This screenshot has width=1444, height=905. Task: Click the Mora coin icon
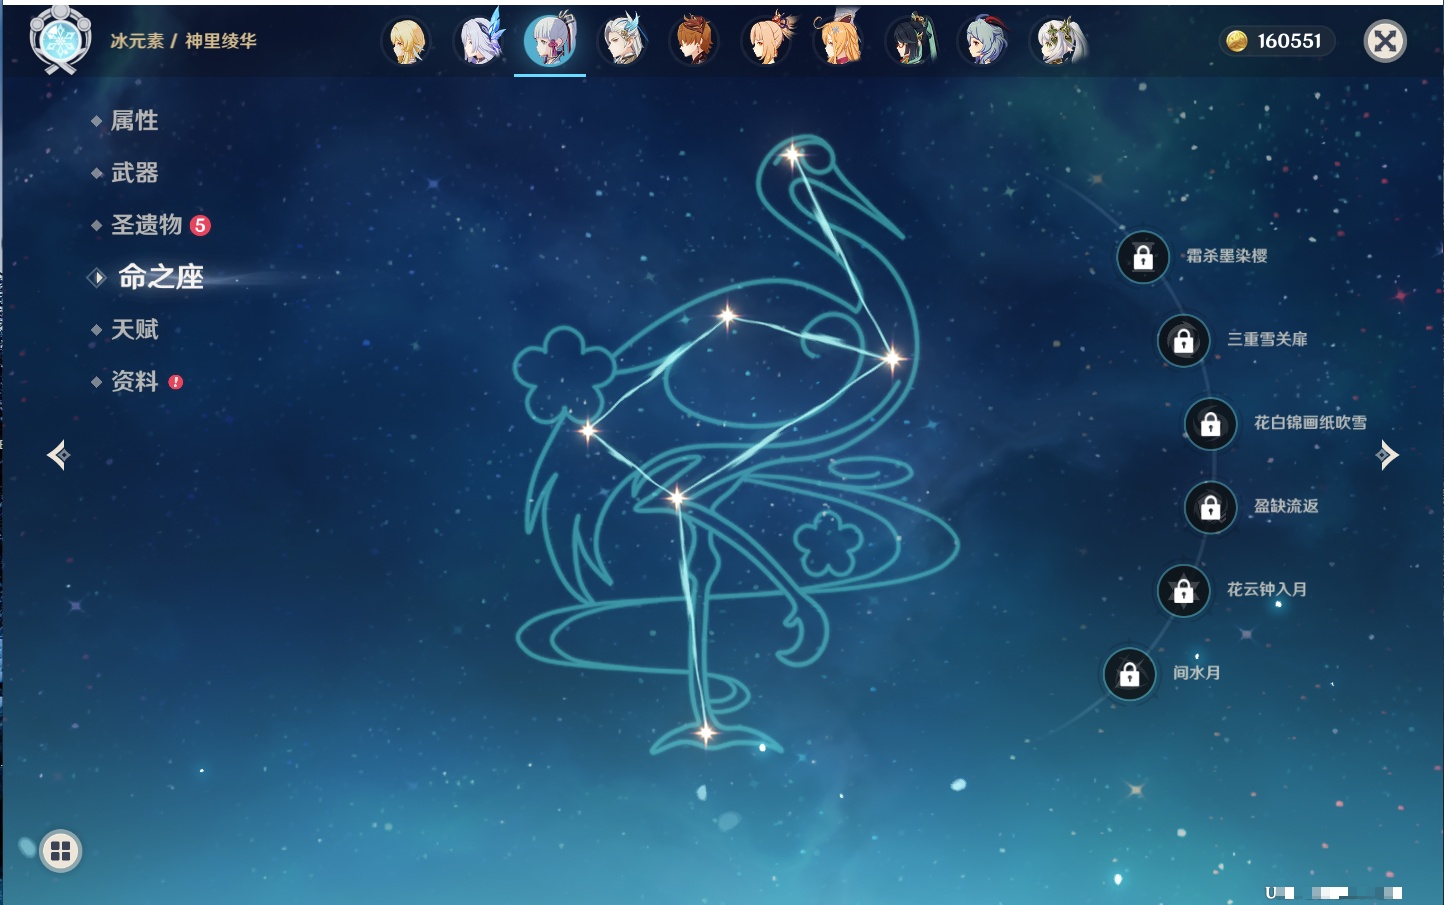click(1237, 41)
